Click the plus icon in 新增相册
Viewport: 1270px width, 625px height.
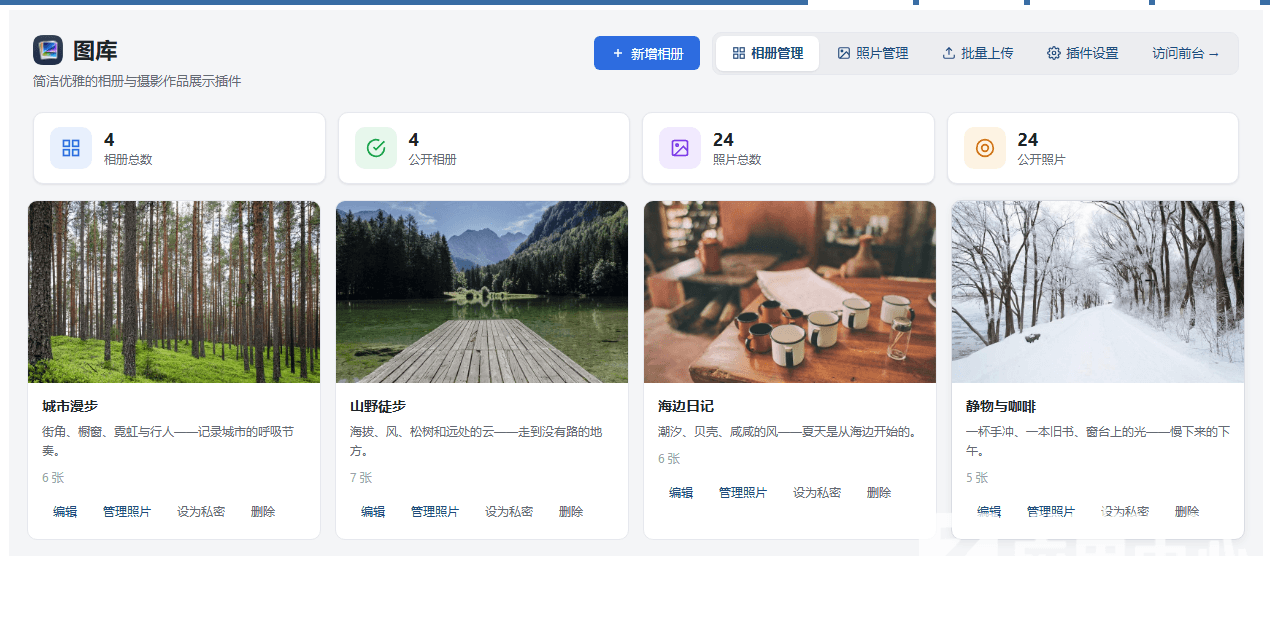coord(618,53)
